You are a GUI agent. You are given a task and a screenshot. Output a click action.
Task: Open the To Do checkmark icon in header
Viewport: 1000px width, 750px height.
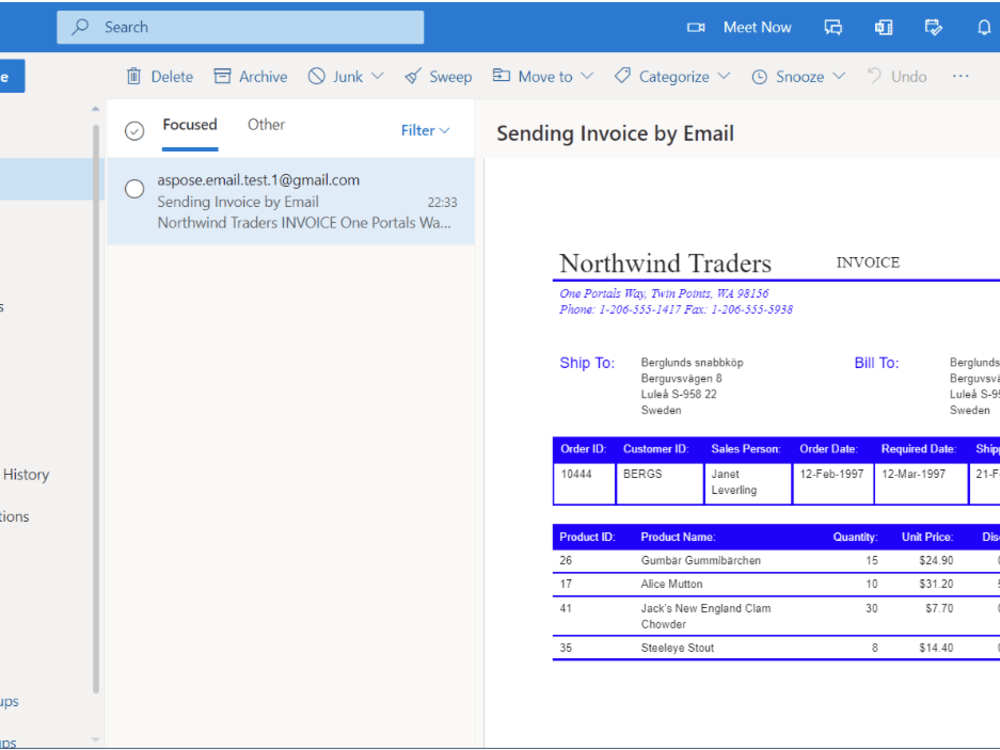(x=933, y=27)
